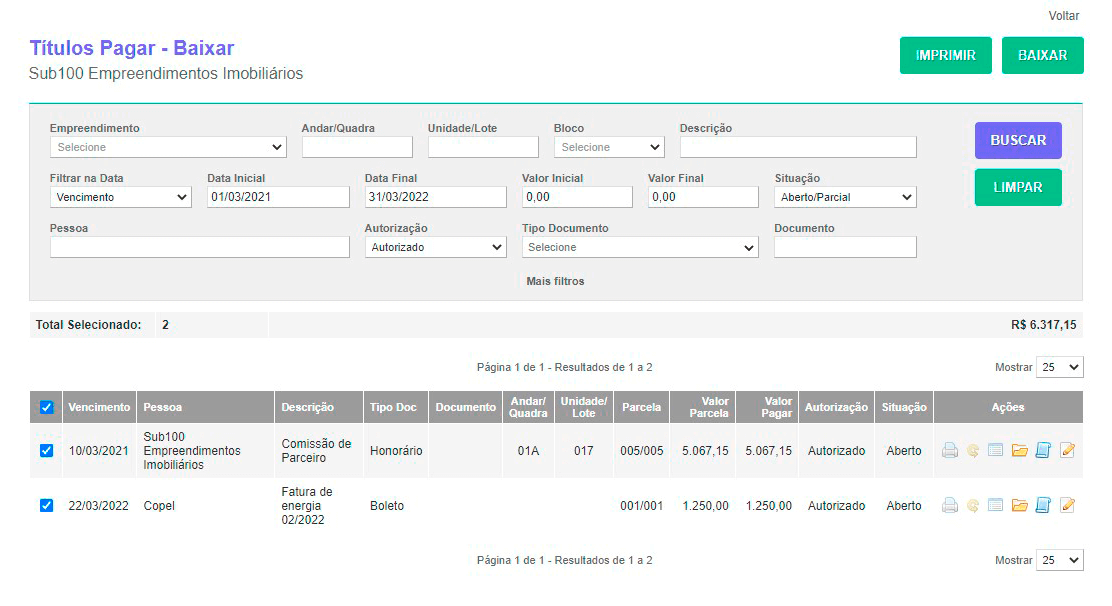Click the circular arrow icon in the Comissão de Parceiro row

[972, 451]
